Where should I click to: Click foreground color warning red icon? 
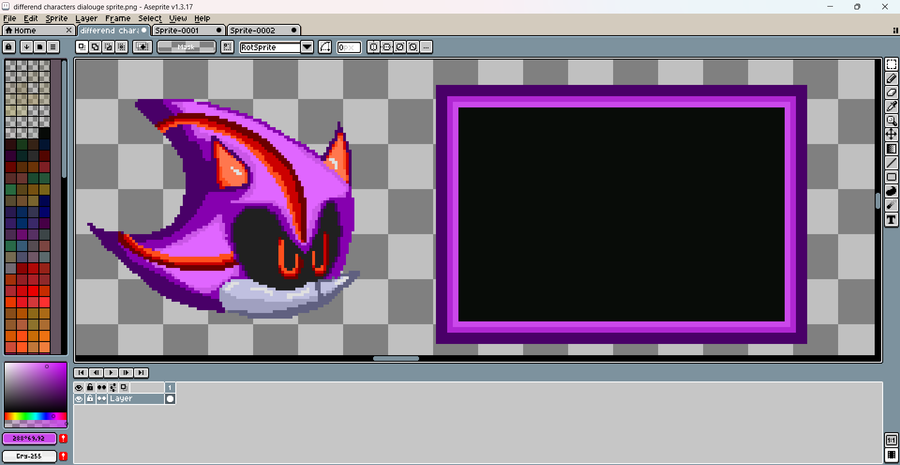(x=63, y=439)
